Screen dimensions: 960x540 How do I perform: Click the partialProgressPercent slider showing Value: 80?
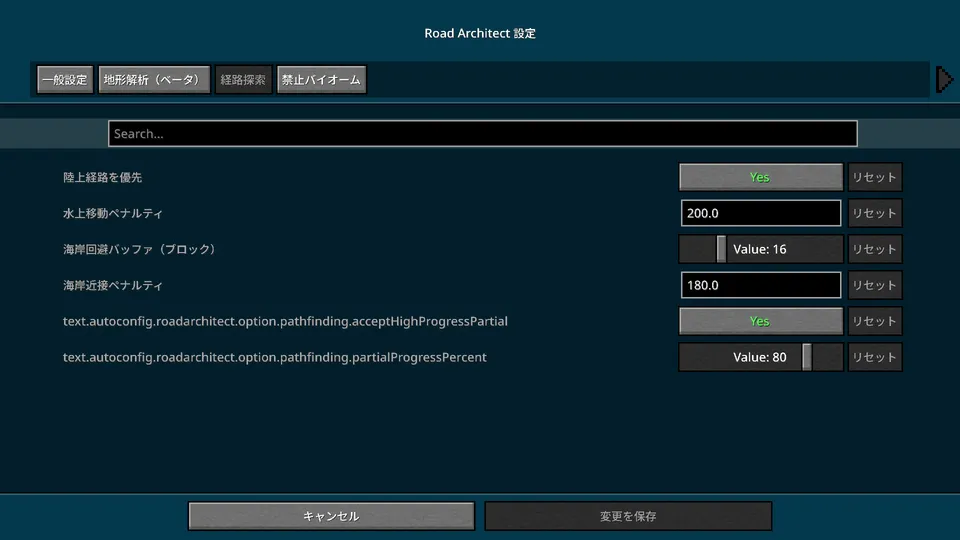(x=760, y=357)
